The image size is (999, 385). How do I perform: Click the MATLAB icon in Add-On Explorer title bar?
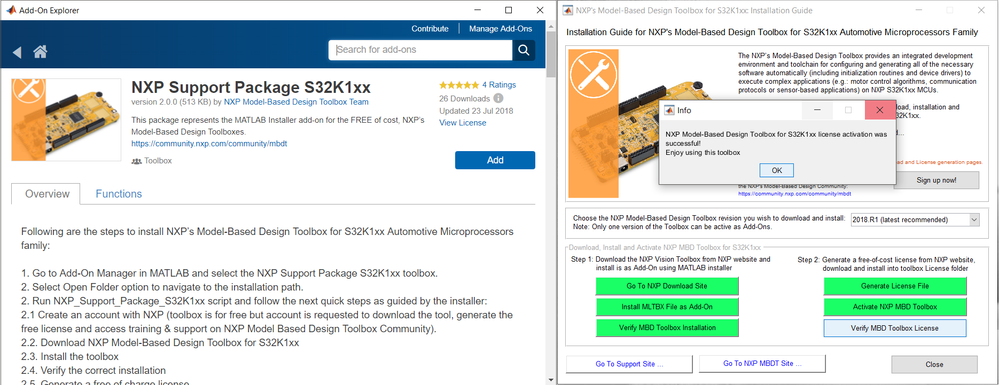pyautogui.click(x=10, y=10)
